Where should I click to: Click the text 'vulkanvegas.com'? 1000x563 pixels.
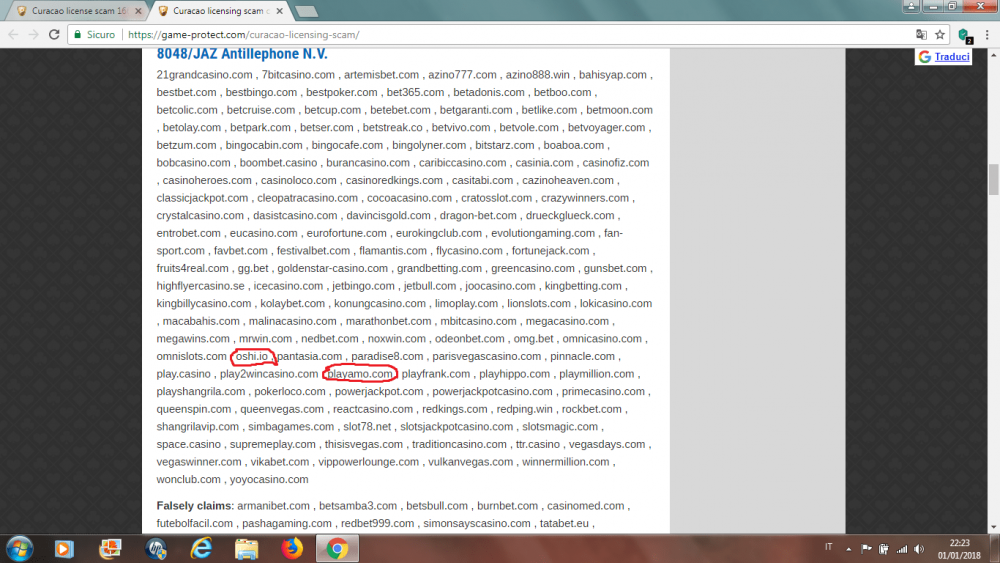pyautogui.click(x=470, y=462)
